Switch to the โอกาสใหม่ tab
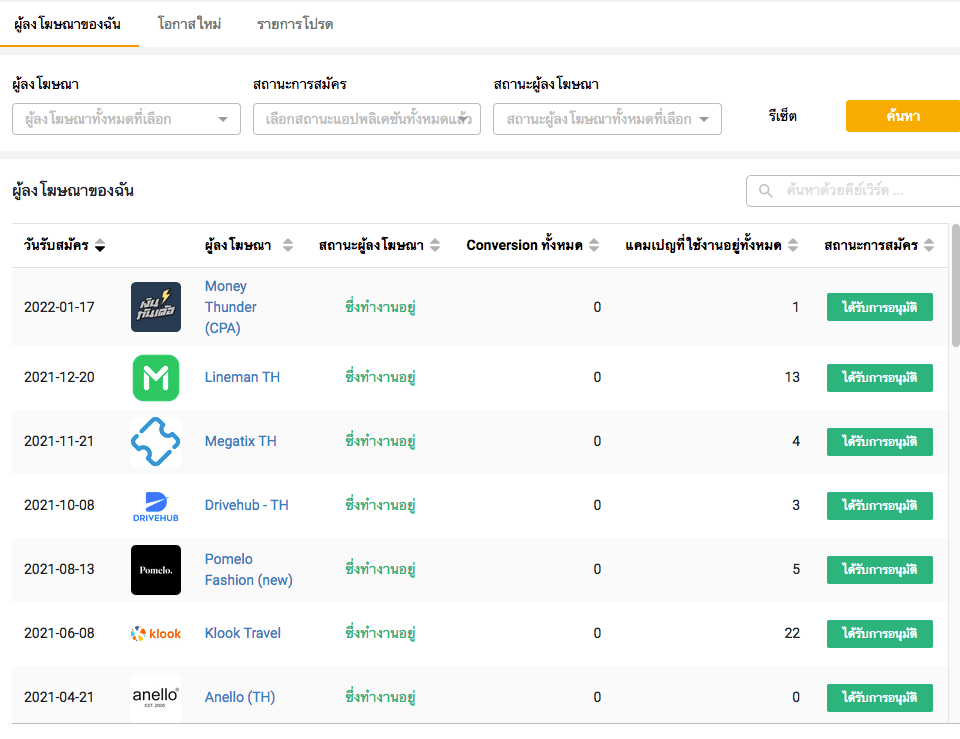The width and height of the screenshot is (960, 739). coord(189,24)
